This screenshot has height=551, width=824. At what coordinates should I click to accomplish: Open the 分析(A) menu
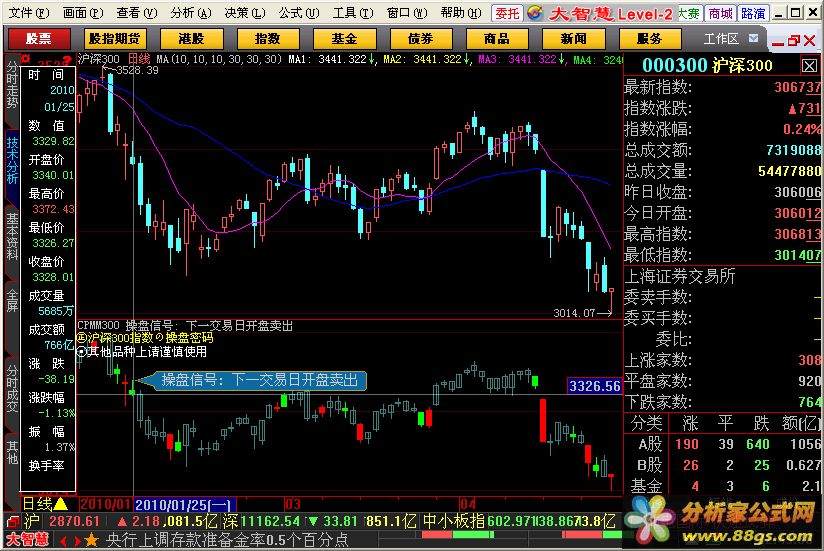191,13
